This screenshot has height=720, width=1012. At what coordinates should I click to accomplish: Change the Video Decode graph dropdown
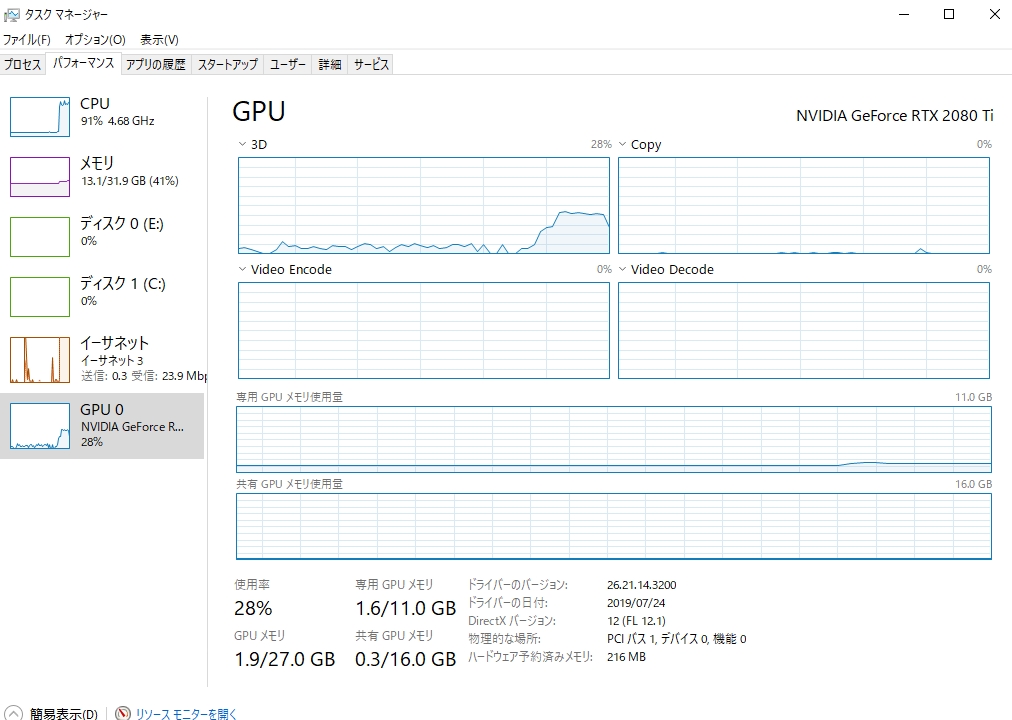coord(622,269)
